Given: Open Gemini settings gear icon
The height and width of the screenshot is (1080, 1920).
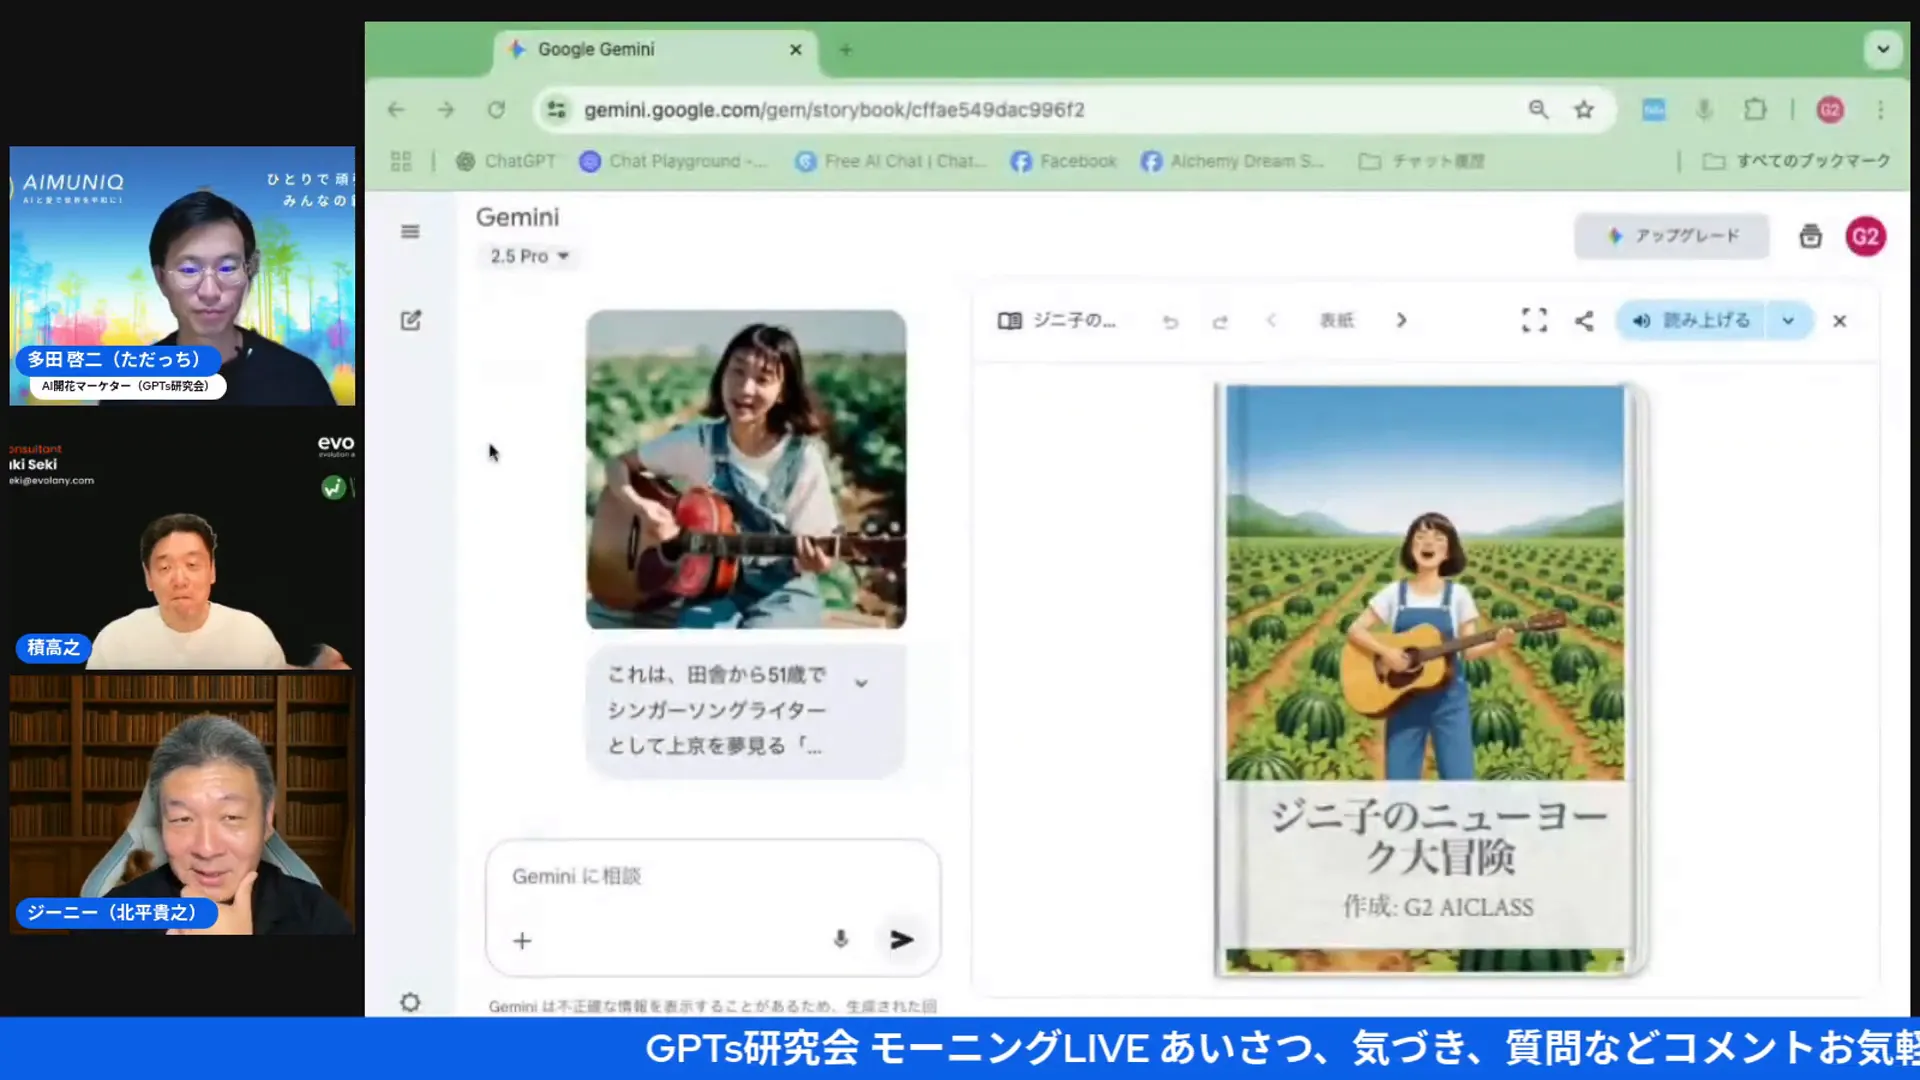Looking at the screenshot, I should 410,1002.
